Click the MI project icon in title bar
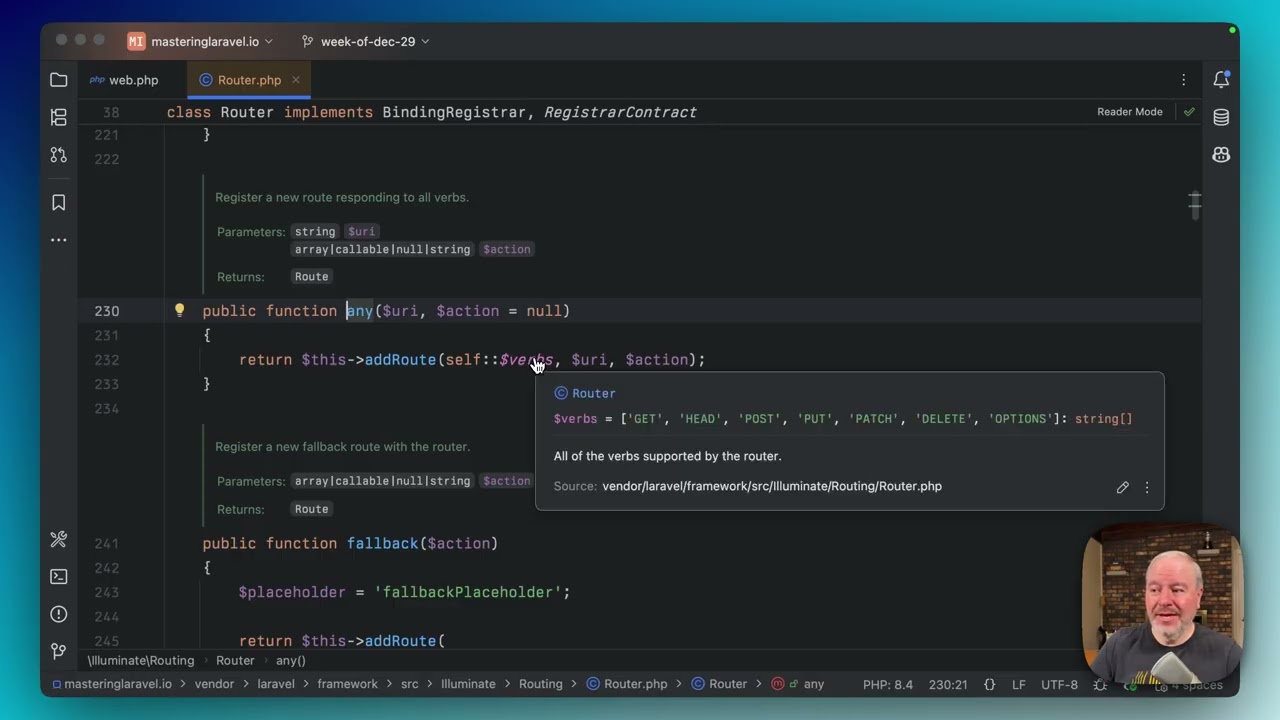 [136, 41]
